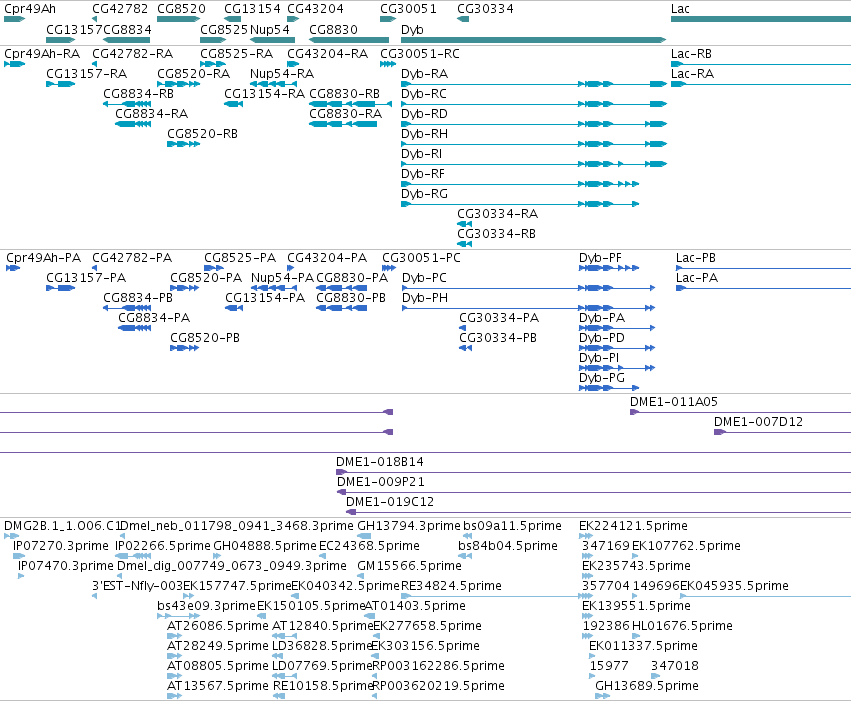Select the CG30051 gene label
This screenshot has height=701, width=851.
tap(408, 9)
